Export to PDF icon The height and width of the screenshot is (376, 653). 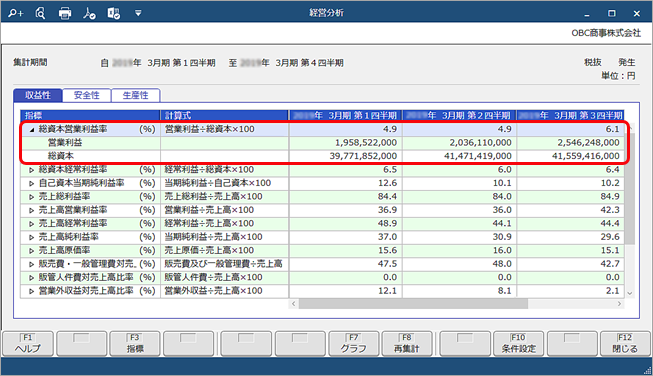pos(89,13)
